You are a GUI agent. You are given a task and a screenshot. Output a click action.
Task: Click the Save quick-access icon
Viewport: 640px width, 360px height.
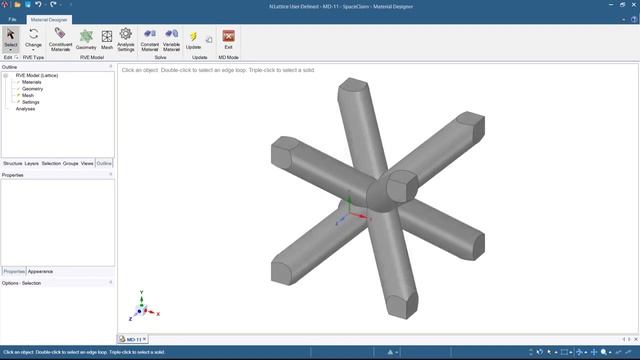(28, 5)
